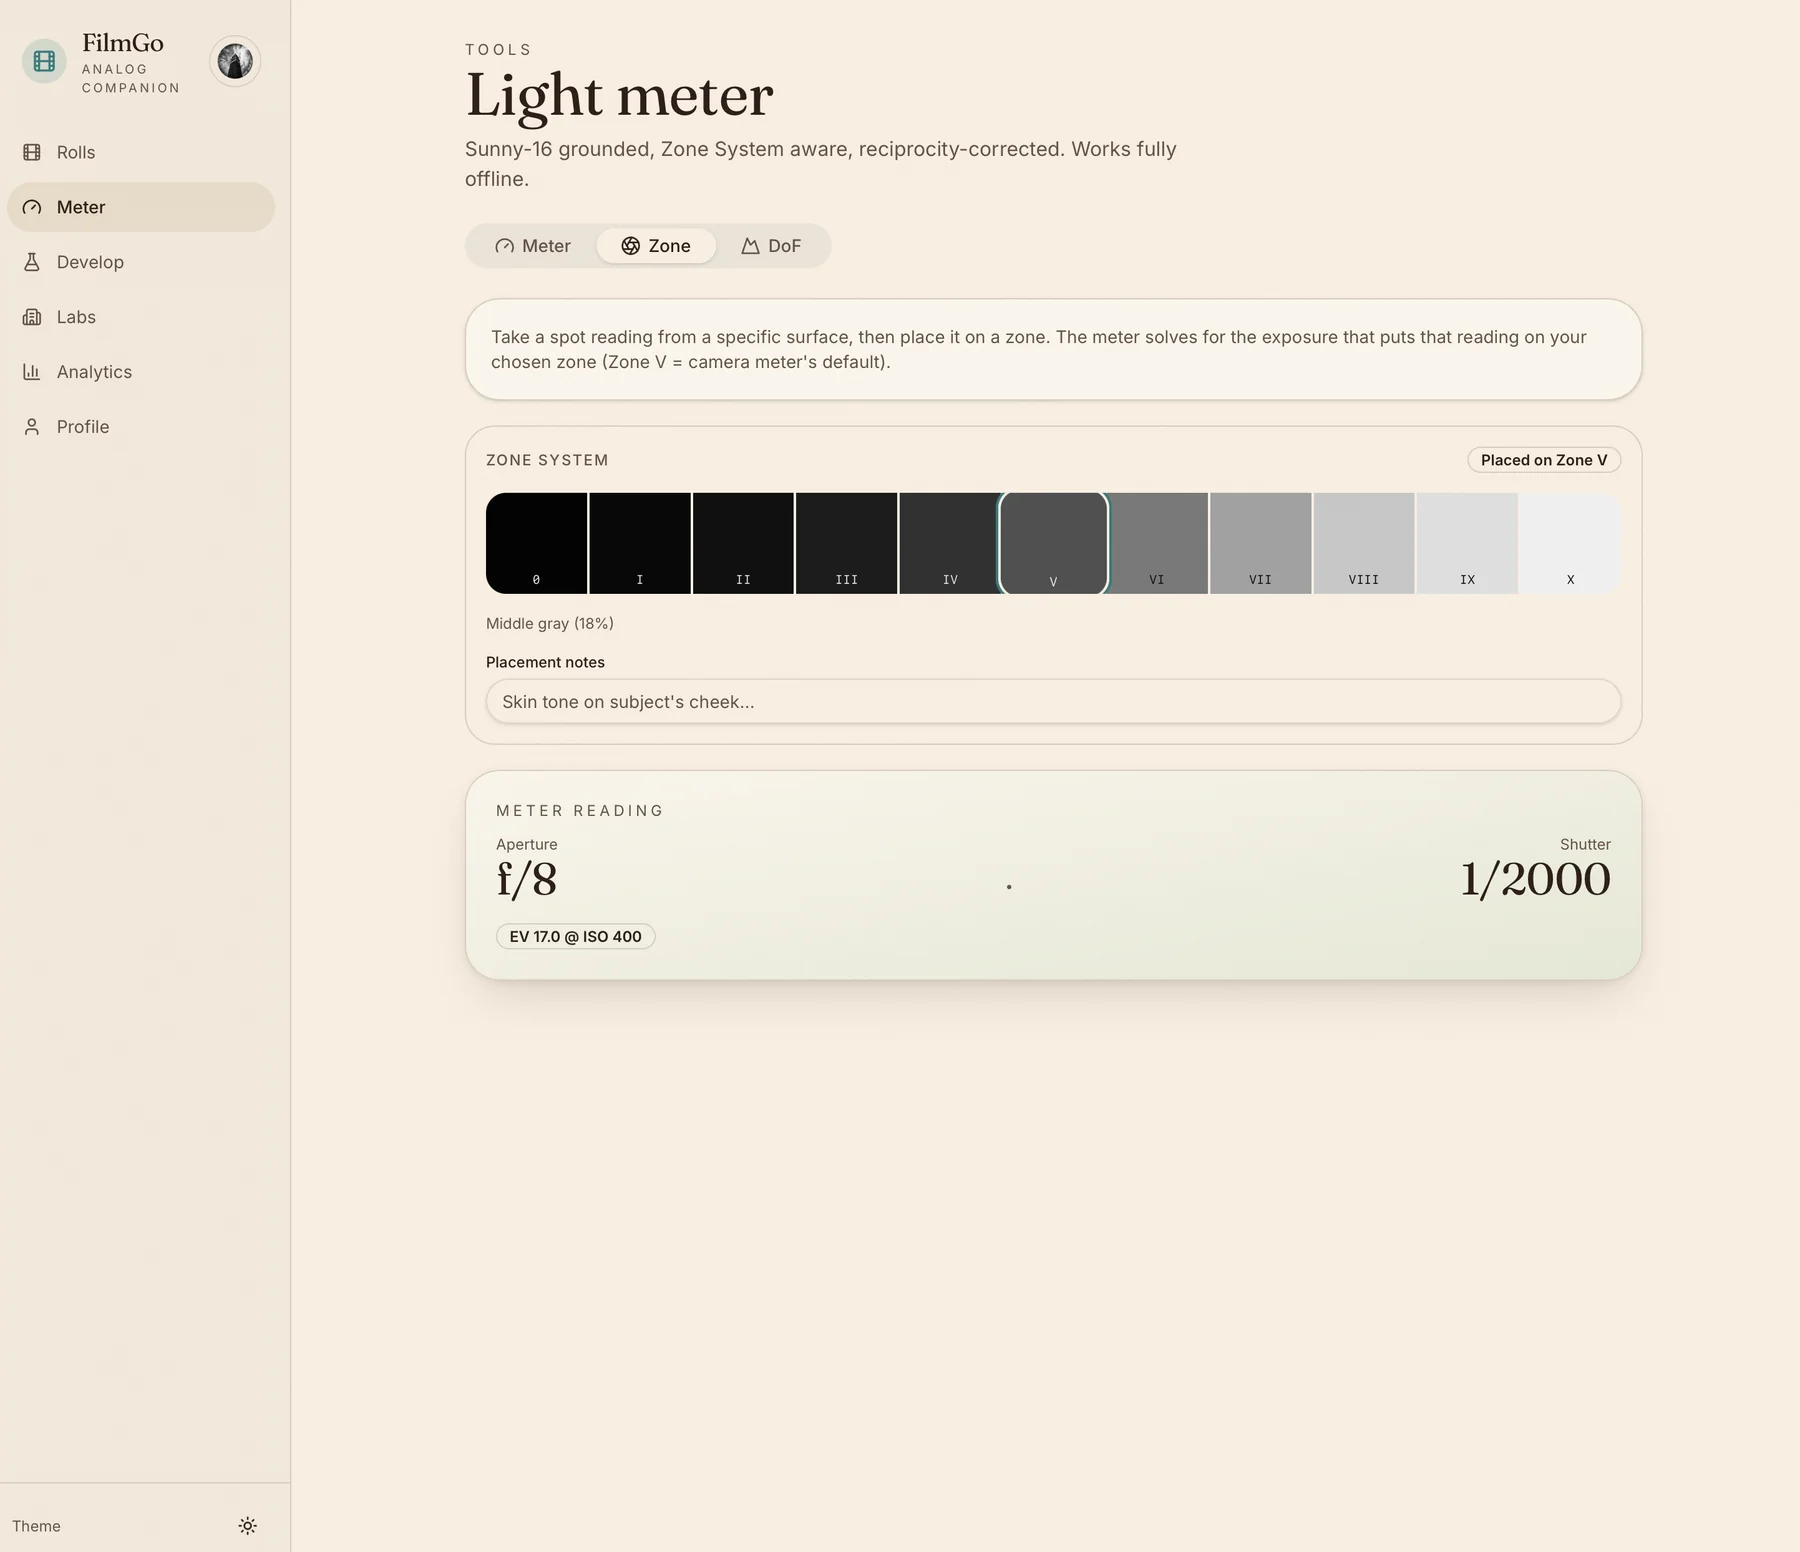The width and height of the screenshot is (1800, 1552).
Task: Toggle theme with the sun icon
Action: point(248,1525)
